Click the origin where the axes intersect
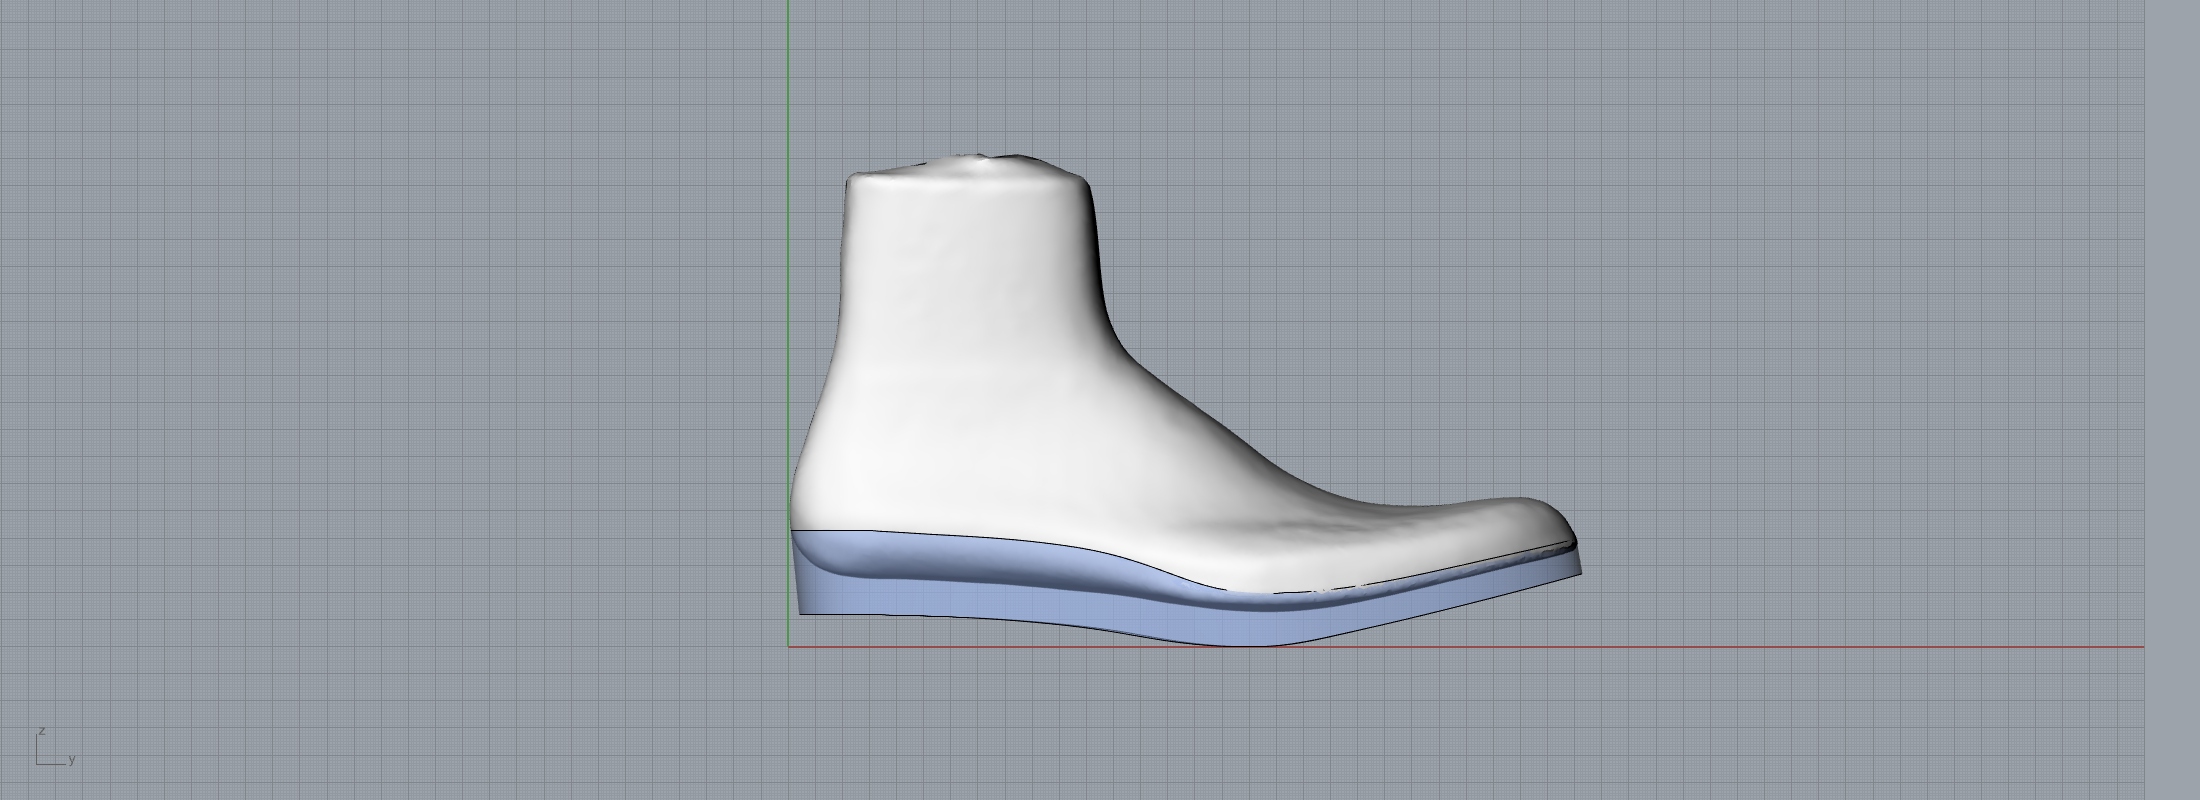 788,646
